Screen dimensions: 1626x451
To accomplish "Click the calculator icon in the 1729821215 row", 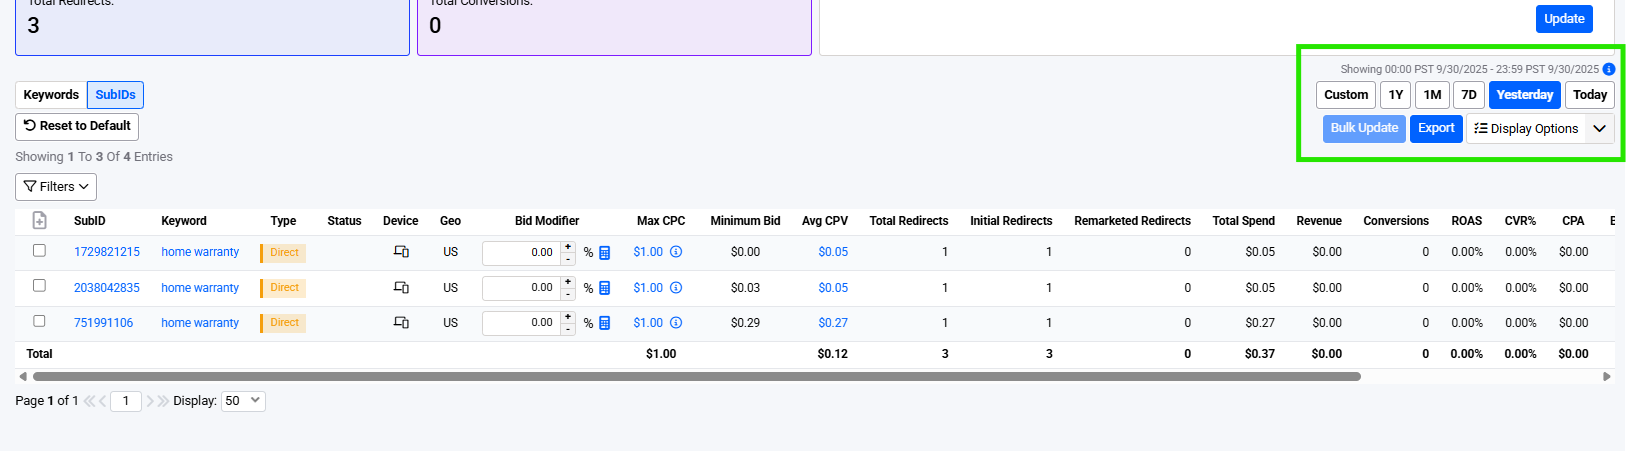I will (604, 252).
